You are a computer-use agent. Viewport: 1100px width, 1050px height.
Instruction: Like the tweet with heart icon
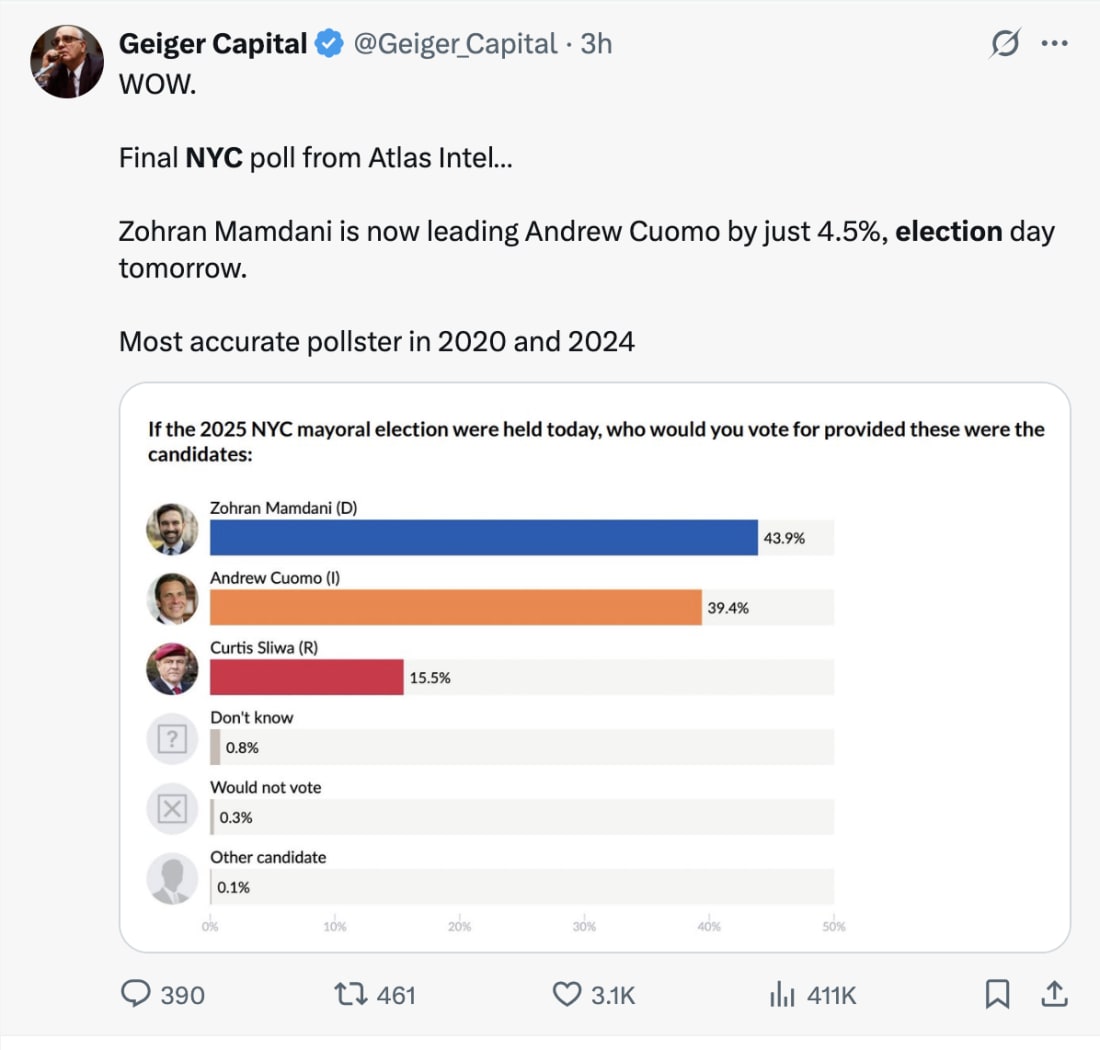tap(567, 994)
